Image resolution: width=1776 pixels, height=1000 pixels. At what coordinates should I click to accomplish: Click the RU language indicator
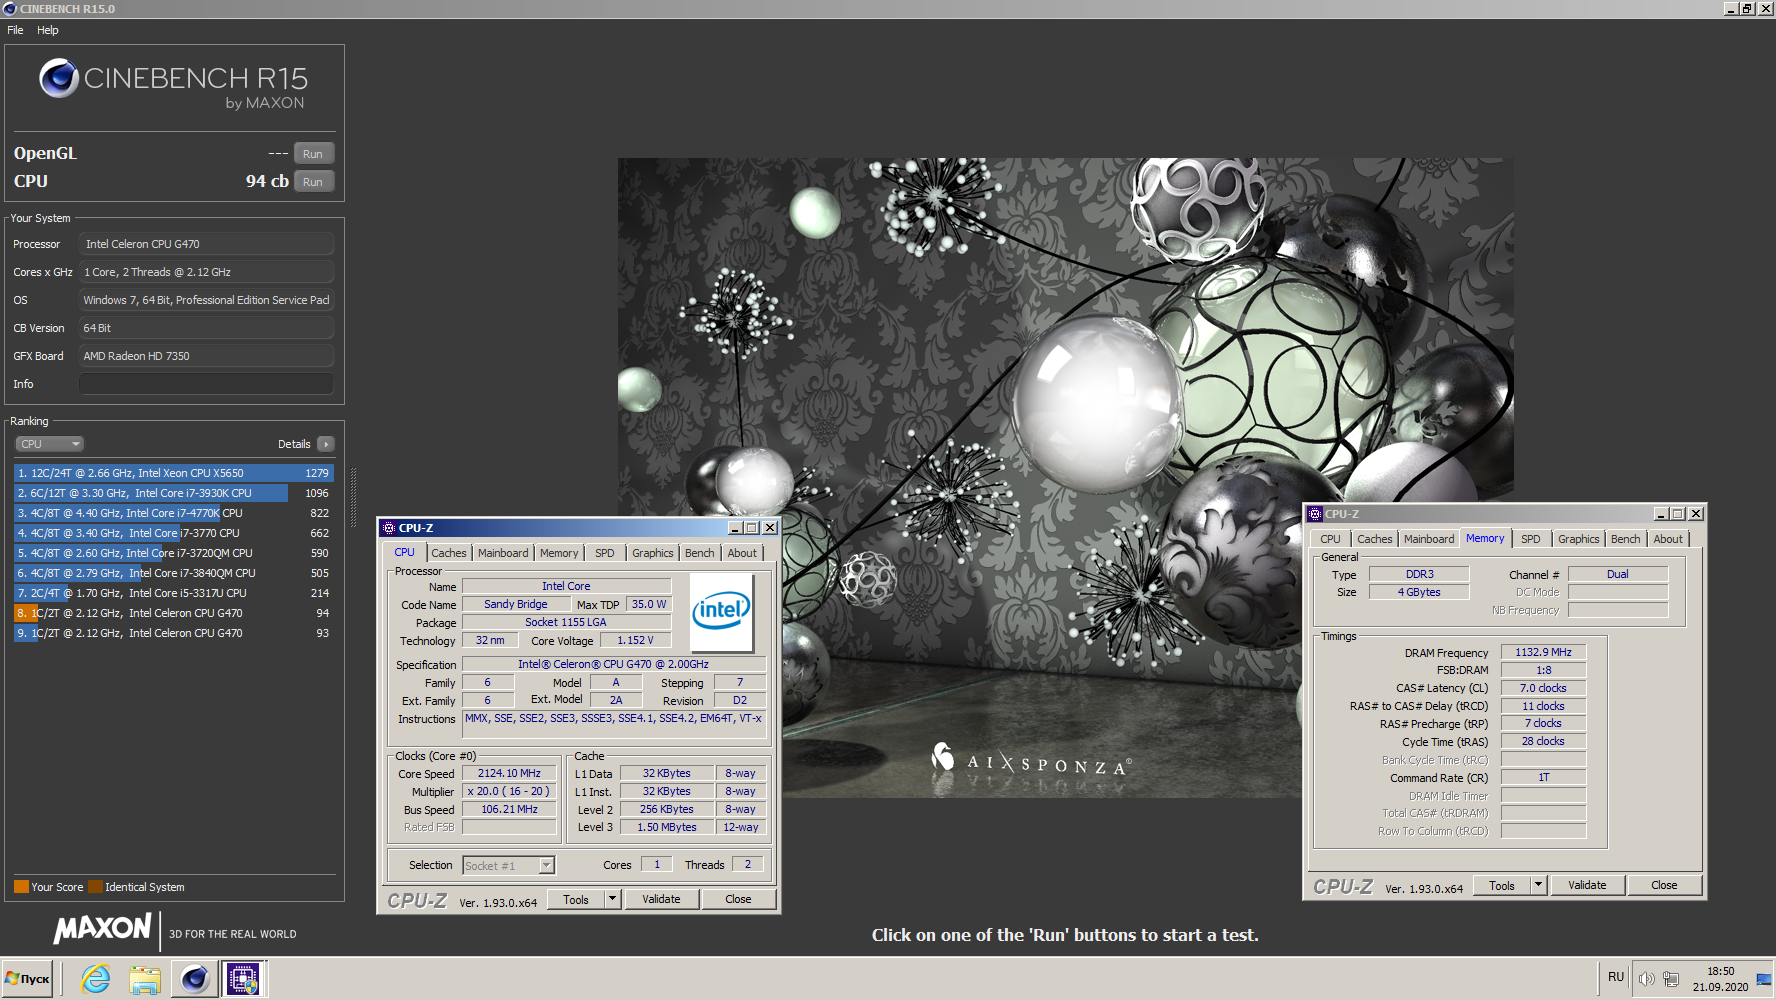(1616, 977)
